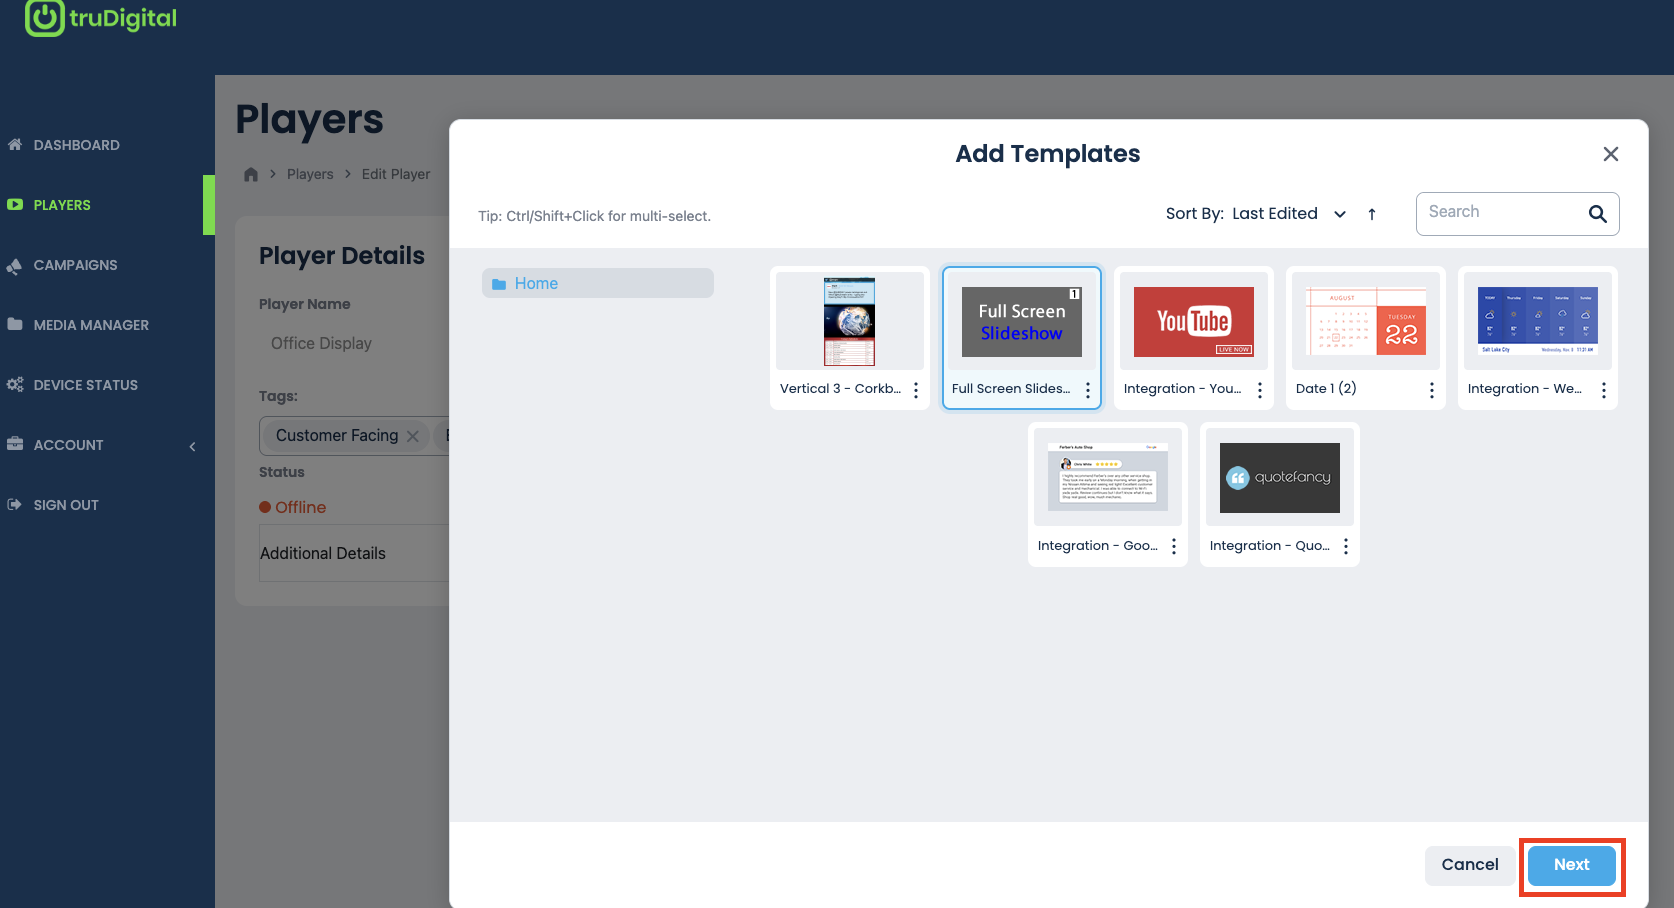This screenshot has height=908, width=1674.
Task: Open options menu for Vertical 3 - Corkb... template
Action: click(x=916, y=390)
